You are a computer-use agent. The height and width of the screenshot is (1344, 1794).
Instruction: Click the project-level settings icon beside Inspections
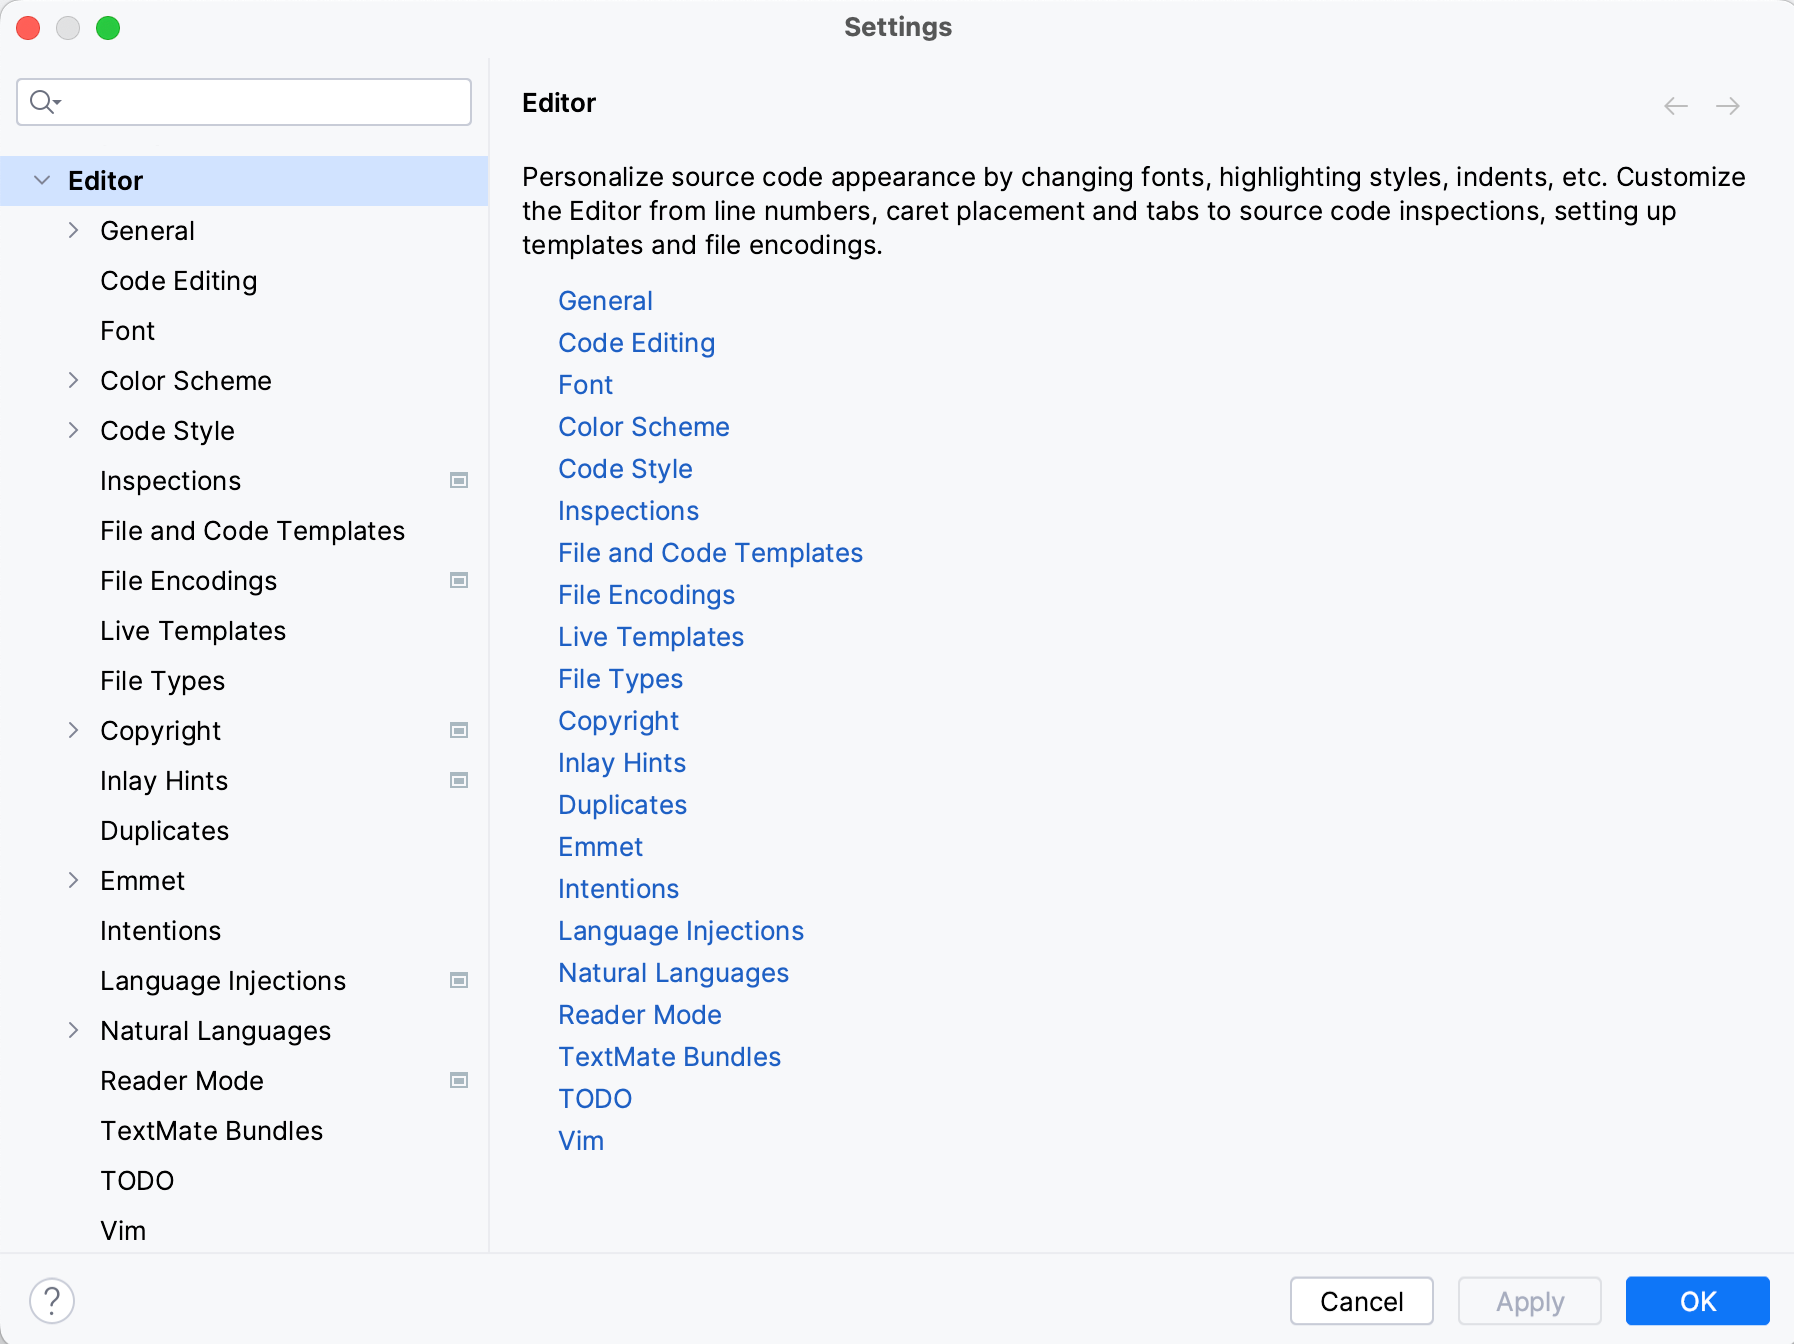point(459,480)
